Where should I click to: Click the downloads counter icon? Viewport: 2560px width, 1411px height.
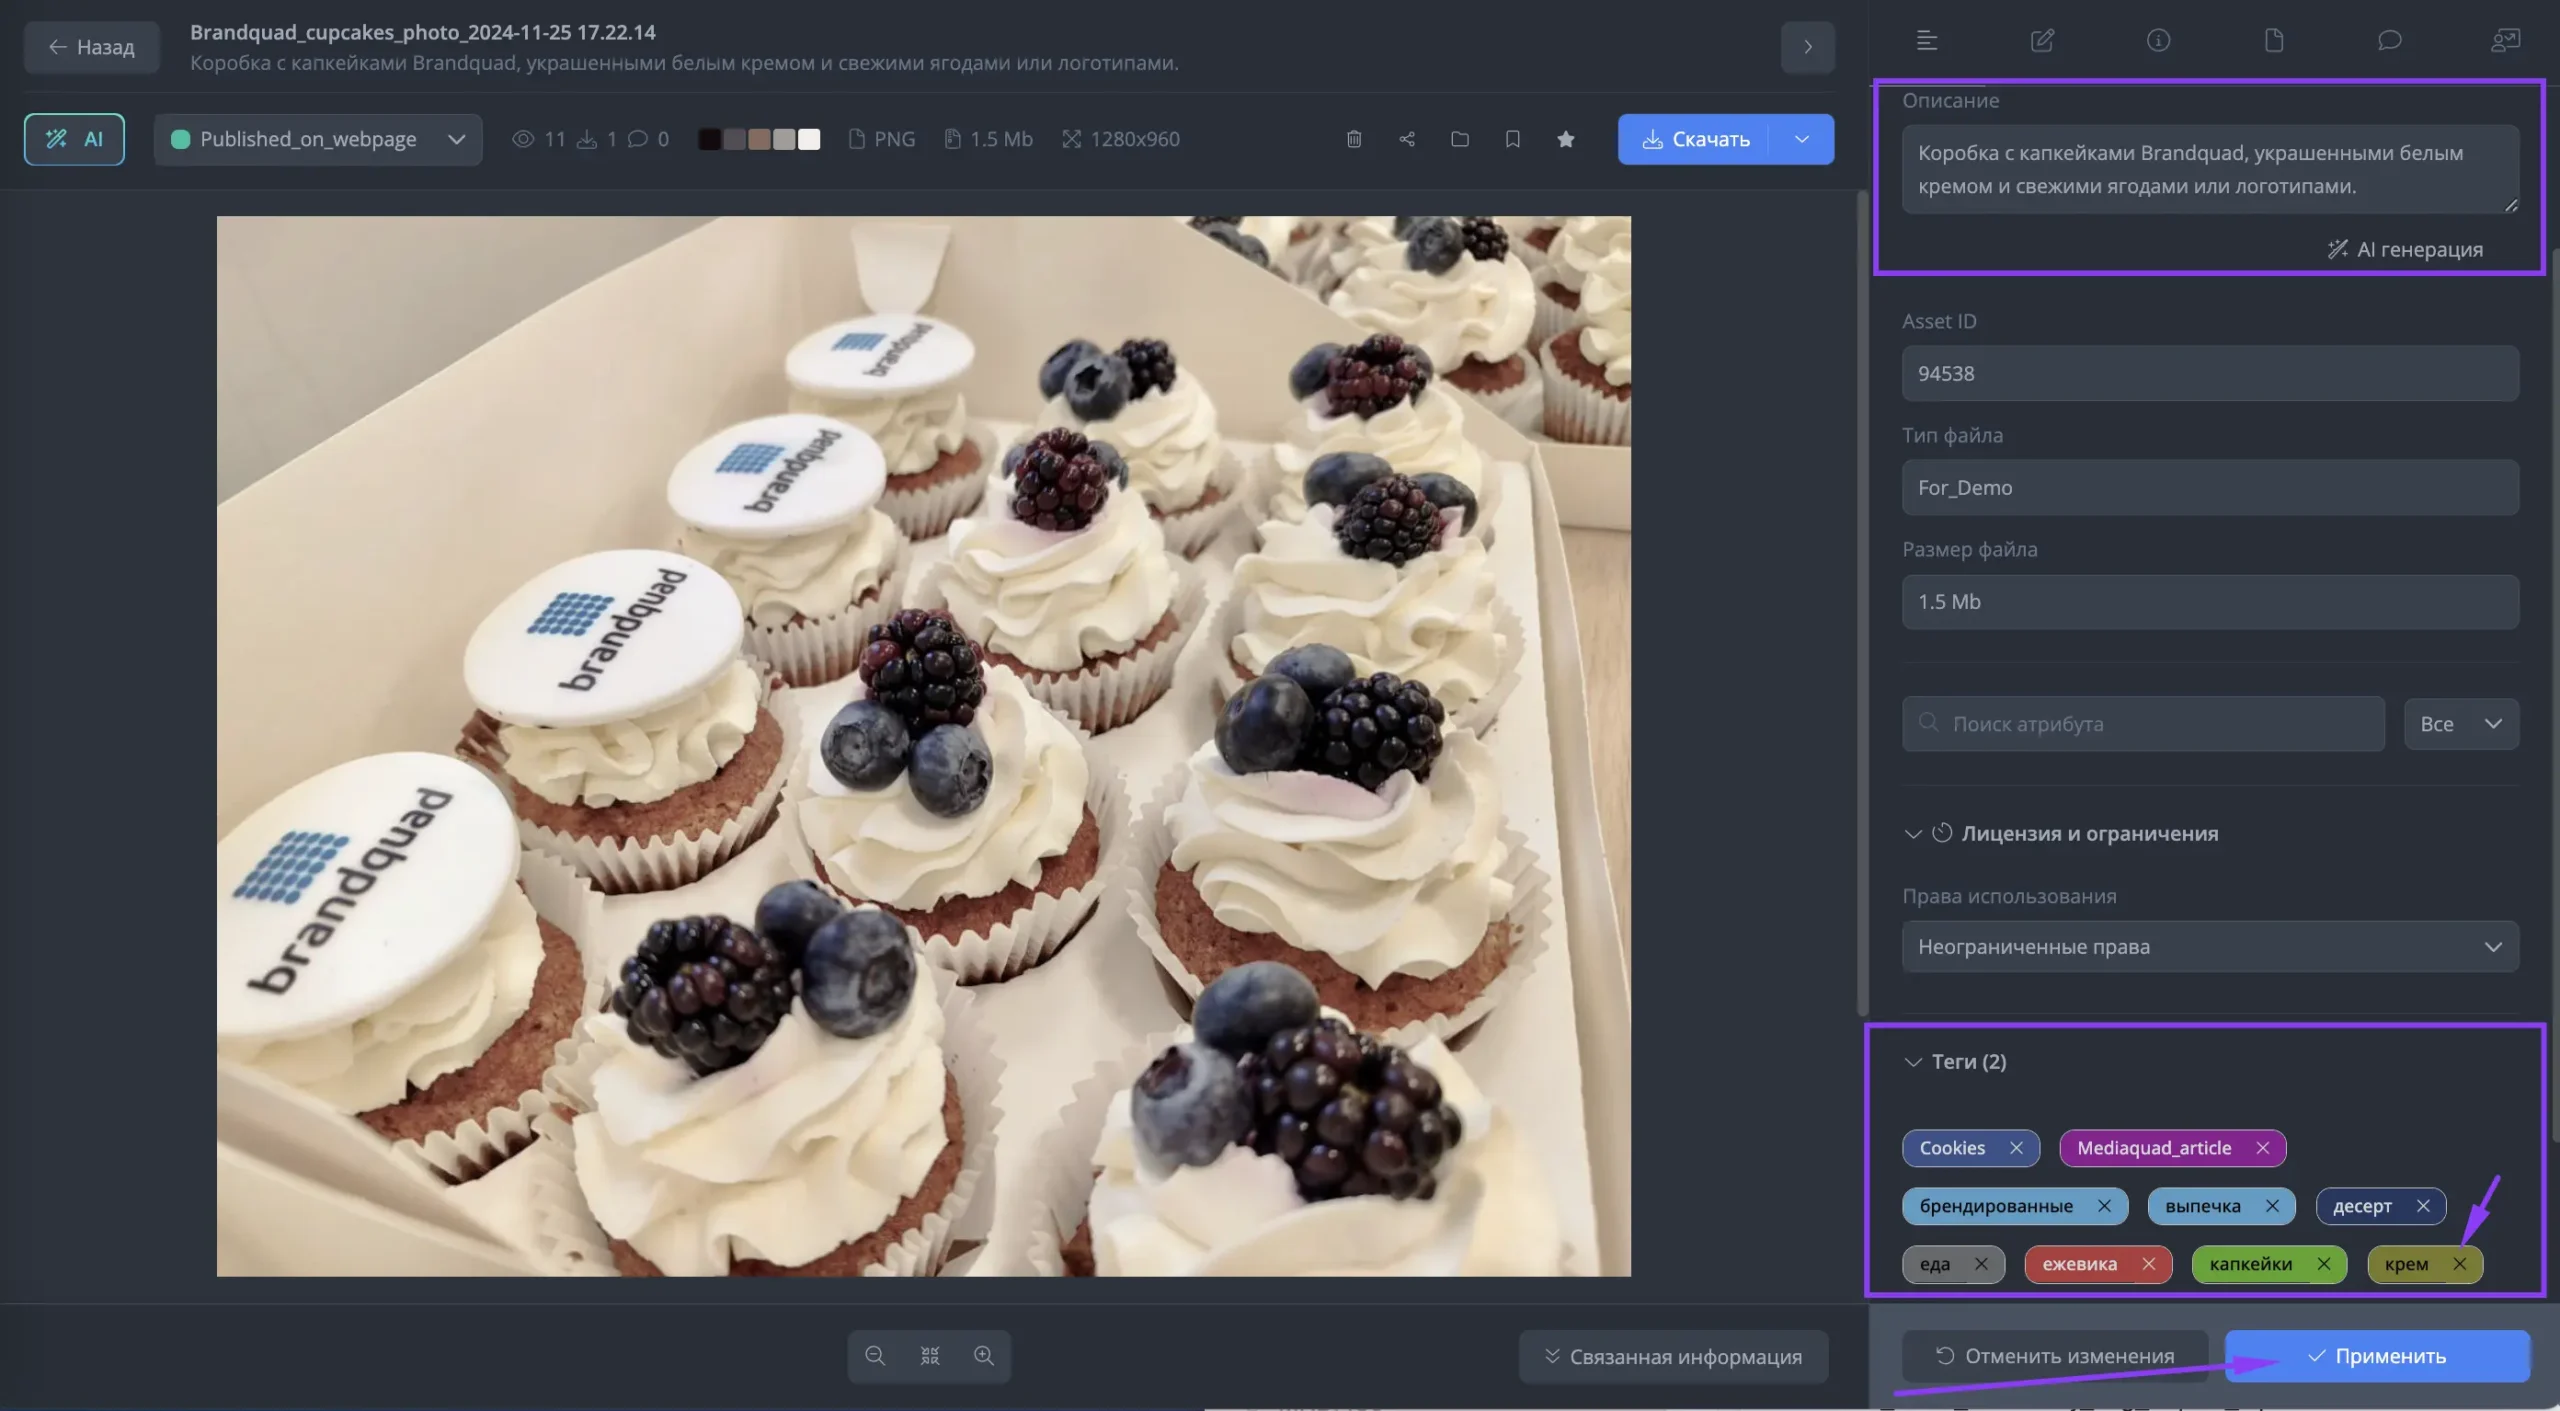tap(588, 139)
